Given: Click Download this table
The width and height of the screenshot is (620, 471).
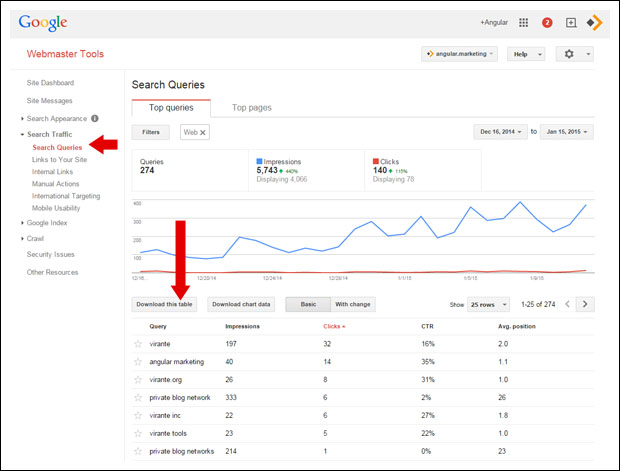Looking at the screenshot, I should coord(164,304).
